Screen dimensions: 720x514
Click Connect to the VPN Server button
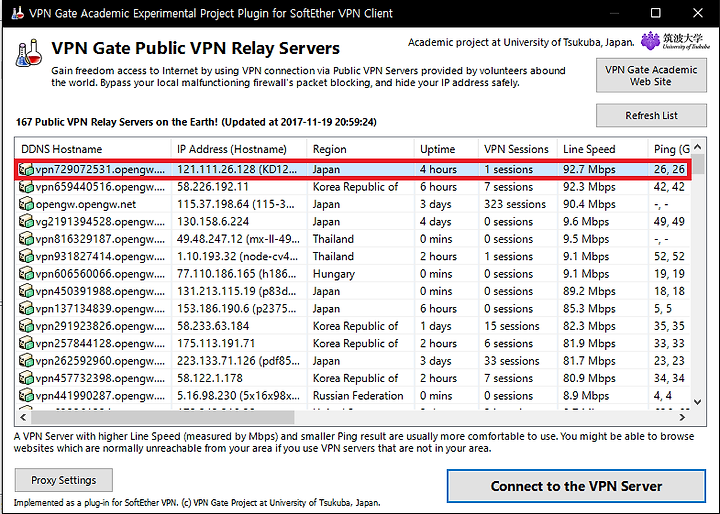576,486
